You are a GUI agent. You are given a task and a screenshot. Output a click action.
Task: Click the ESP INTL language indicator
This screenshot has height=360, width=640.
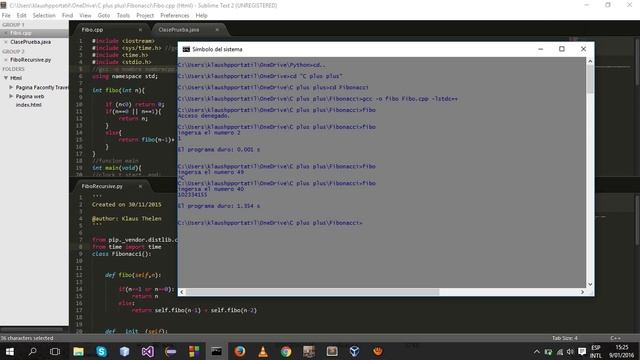pos(596,352)
